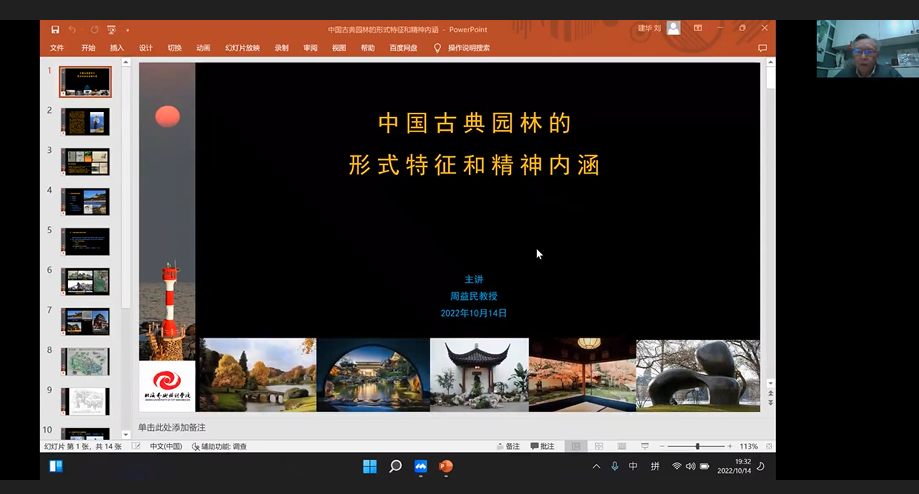Open Reading View from status bar
The height and width of the screenshot is (494, 919).
point(619,446)
